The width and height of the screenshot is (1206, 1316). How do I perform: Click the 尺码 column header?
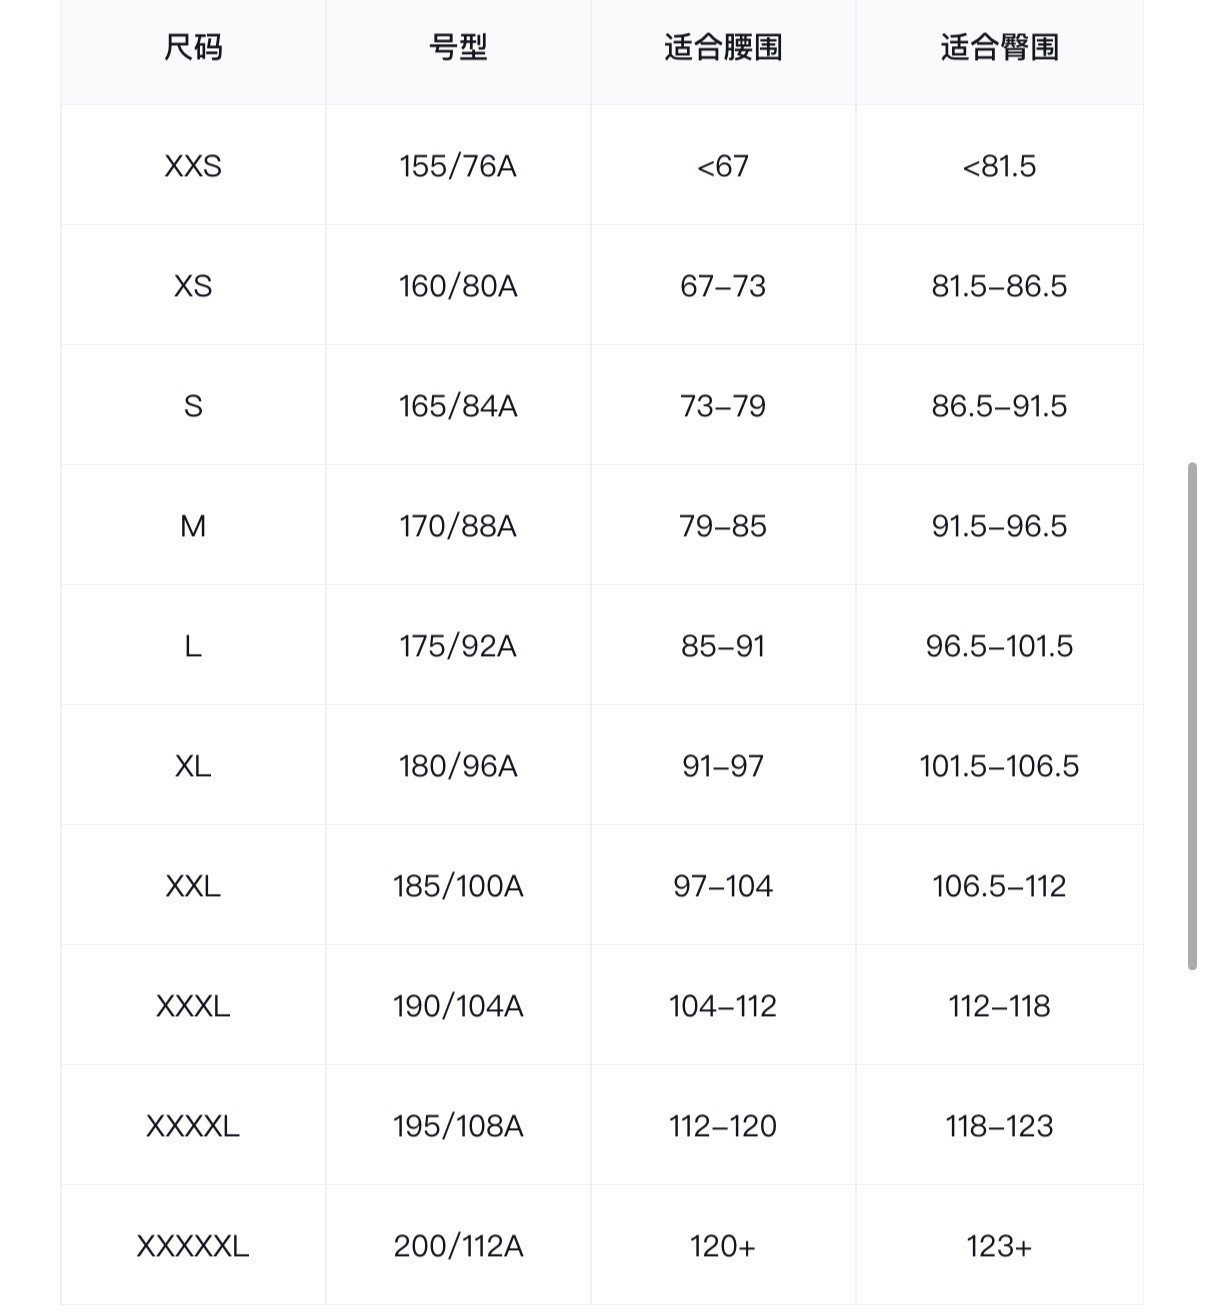(193, 47)
